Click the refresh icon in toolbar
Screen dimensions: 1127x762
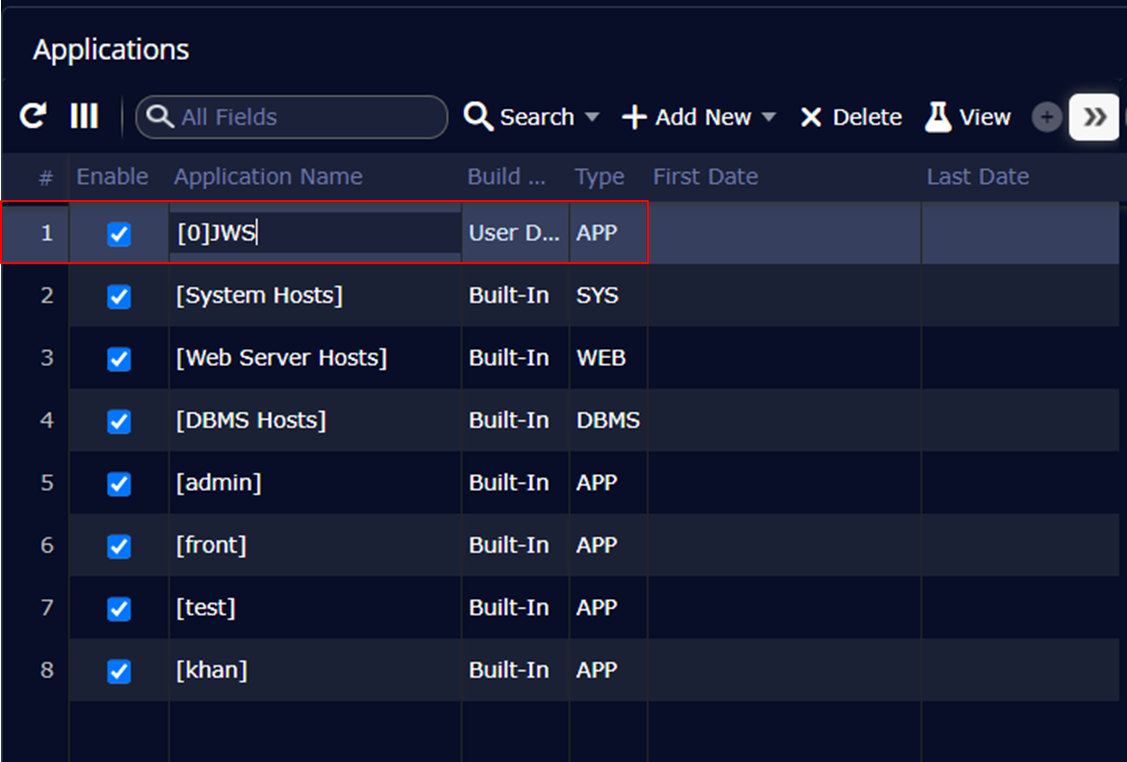pos(33,117)
